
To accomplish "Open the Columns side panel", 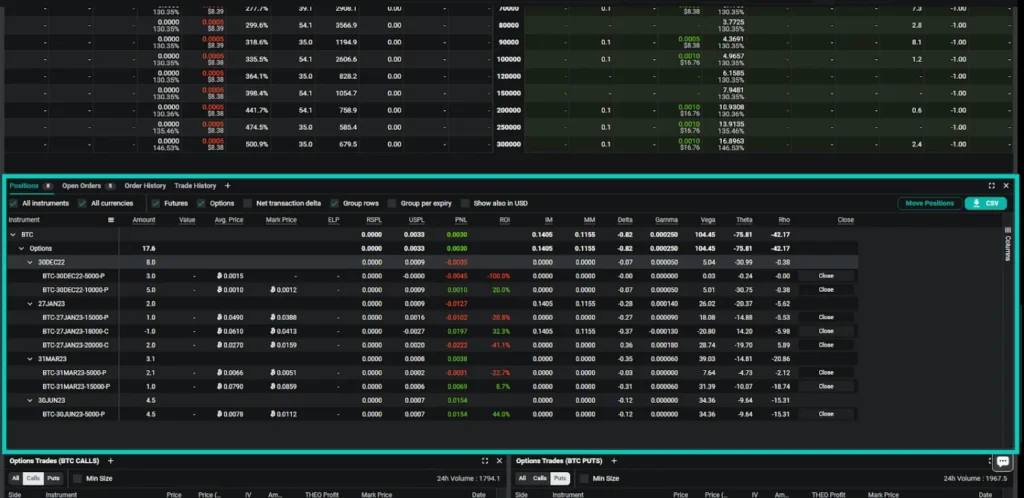I will (1007, 247).
